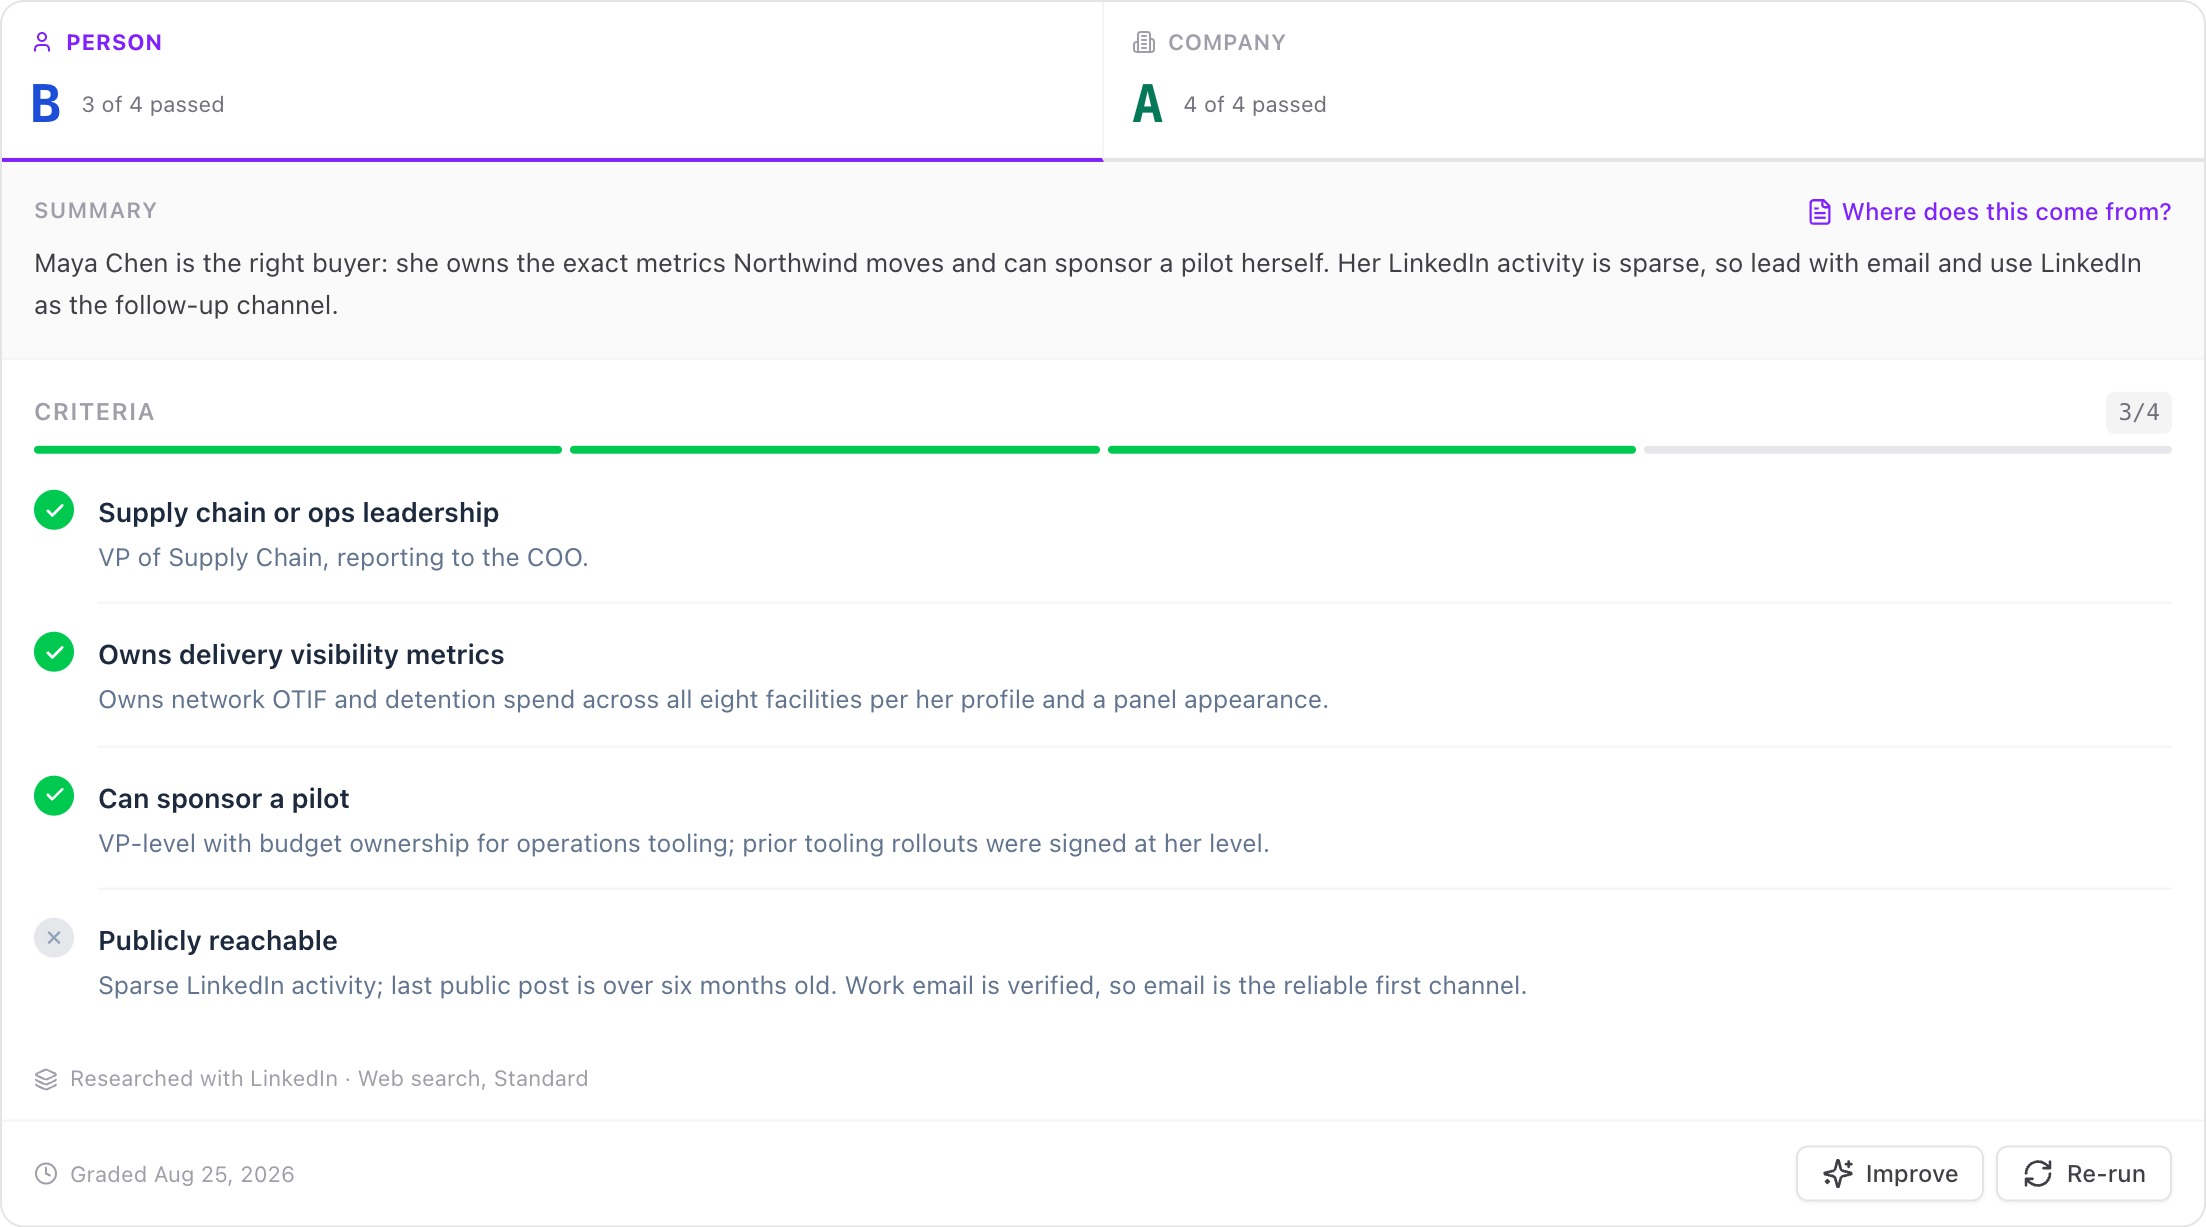Click the sparkle icon on Improve
Image resolution: width=2206 pixels, height=1227 pixels.
(1838, 1173)
